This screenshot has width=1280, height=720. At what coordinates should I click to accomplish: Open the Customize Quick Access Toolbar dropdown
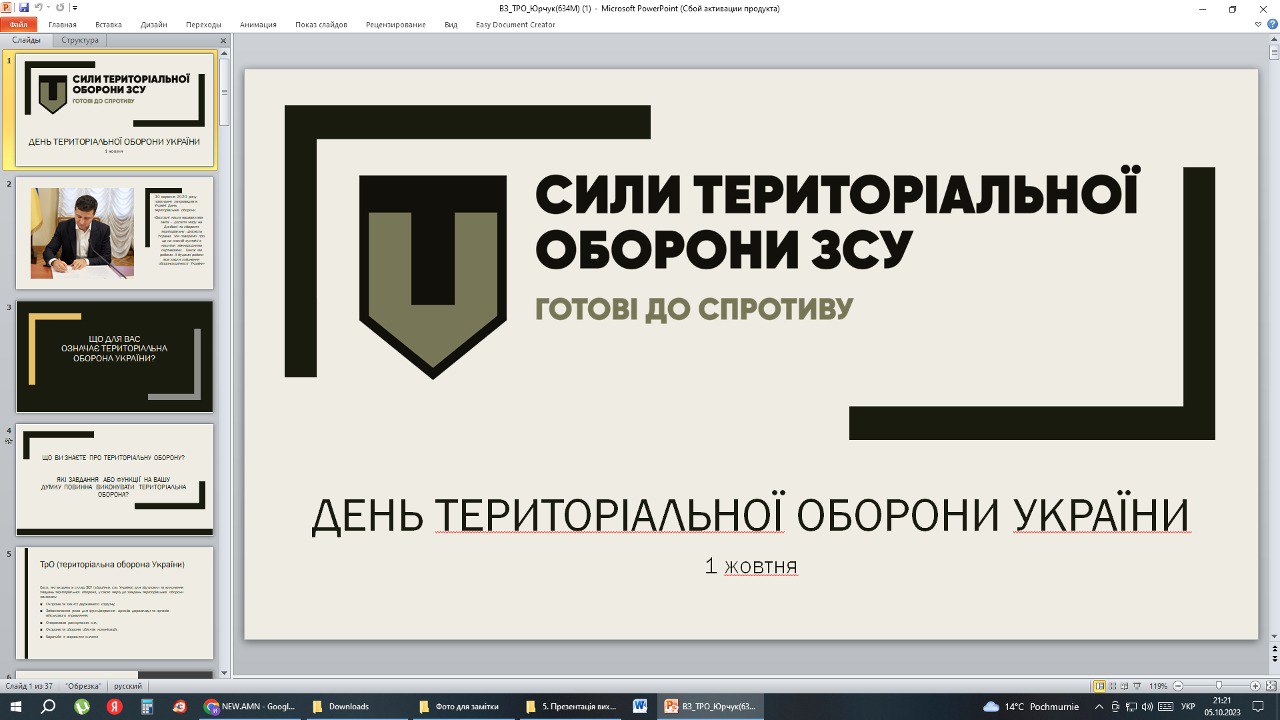[x=74, y=8]
